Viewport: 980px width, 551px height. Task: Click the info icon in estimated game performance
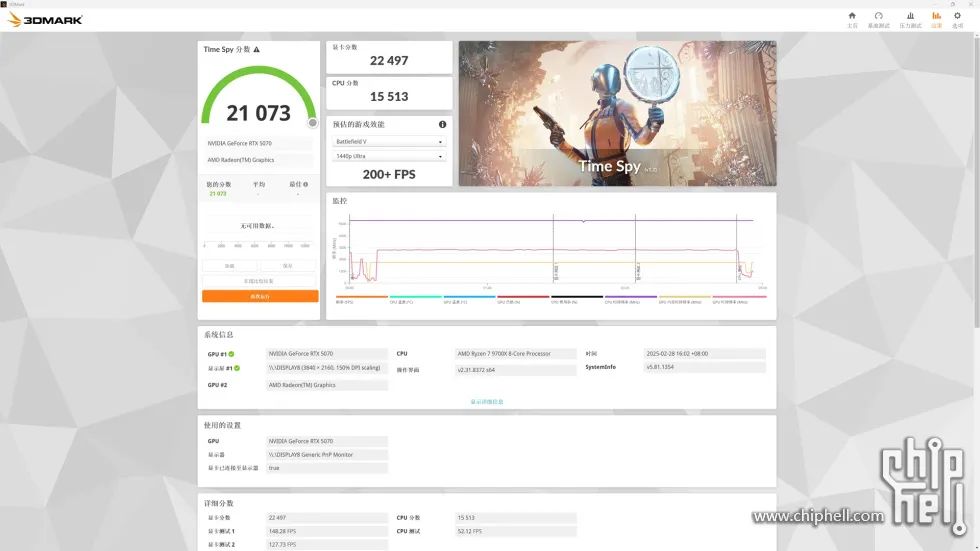coord(442,124)
